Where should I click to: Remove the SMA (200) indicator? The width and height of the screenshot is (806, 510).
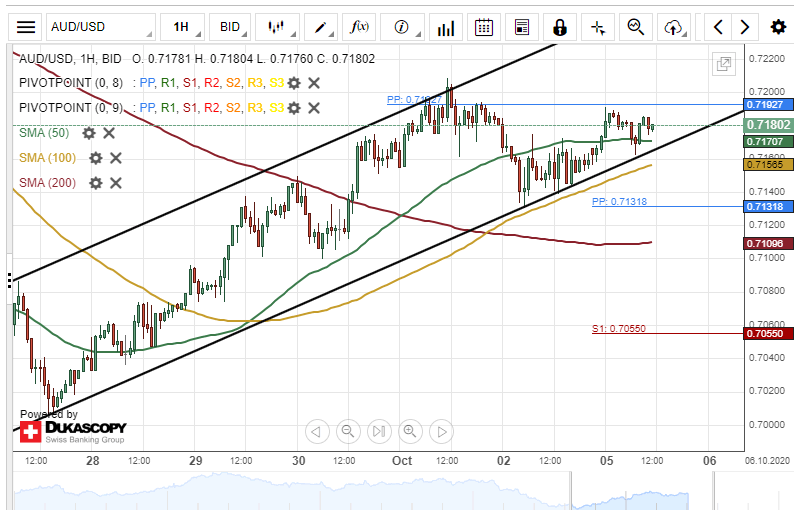[116, 182]
